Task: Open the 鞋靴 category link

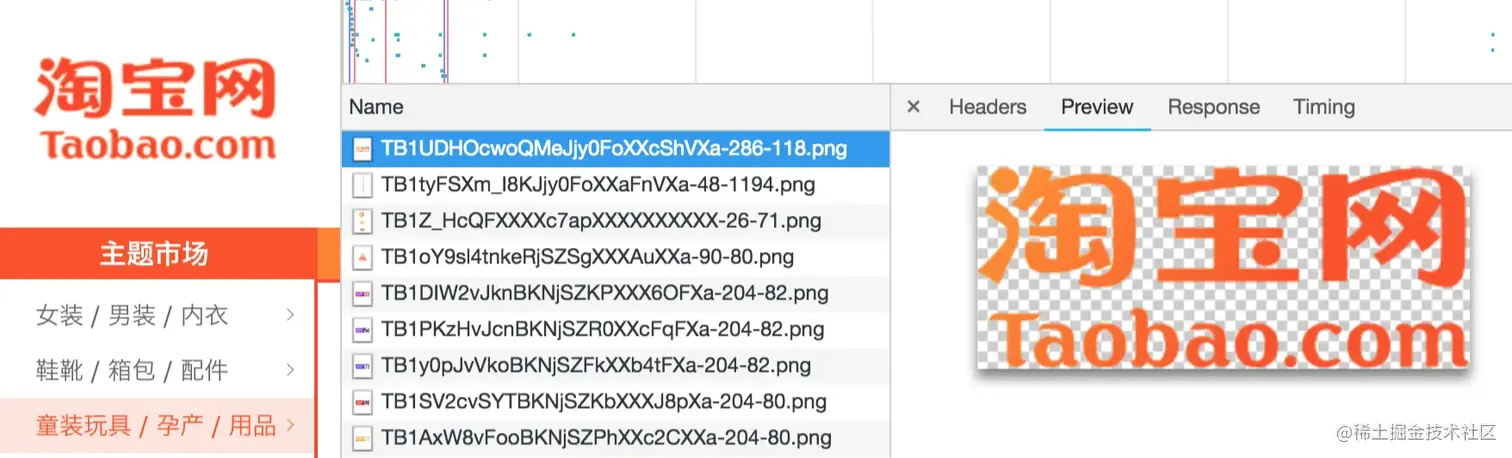Action: 59,371
